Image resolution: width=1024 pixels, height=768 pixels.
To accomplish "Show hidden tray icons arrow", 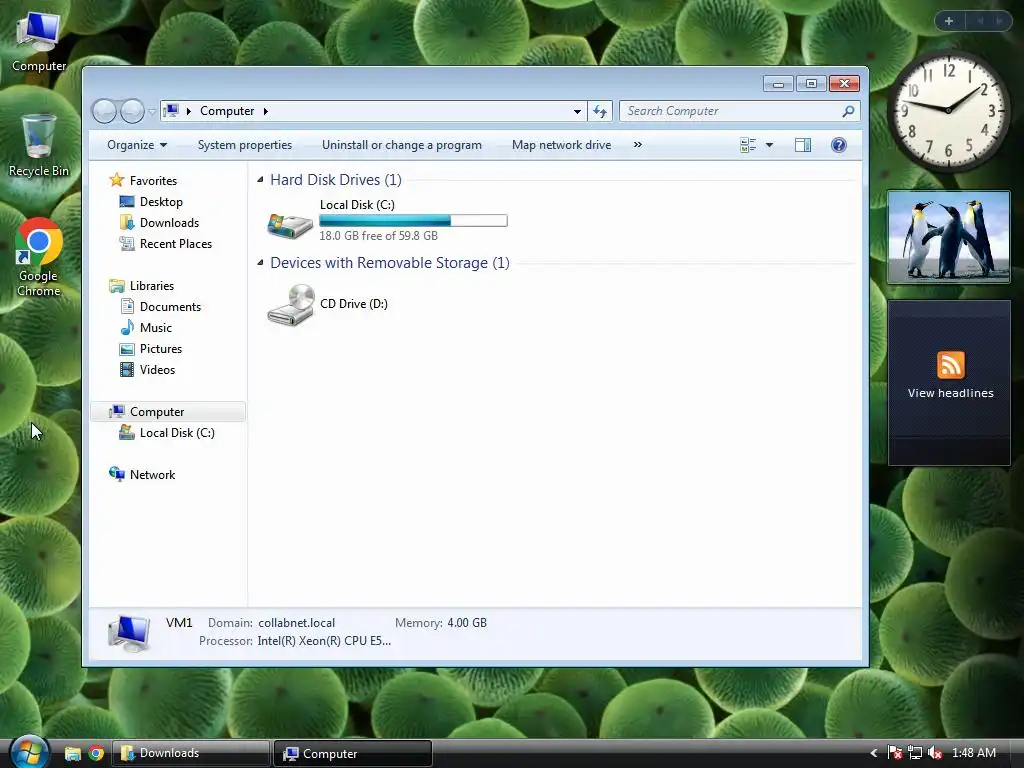I will click(874, 754).
